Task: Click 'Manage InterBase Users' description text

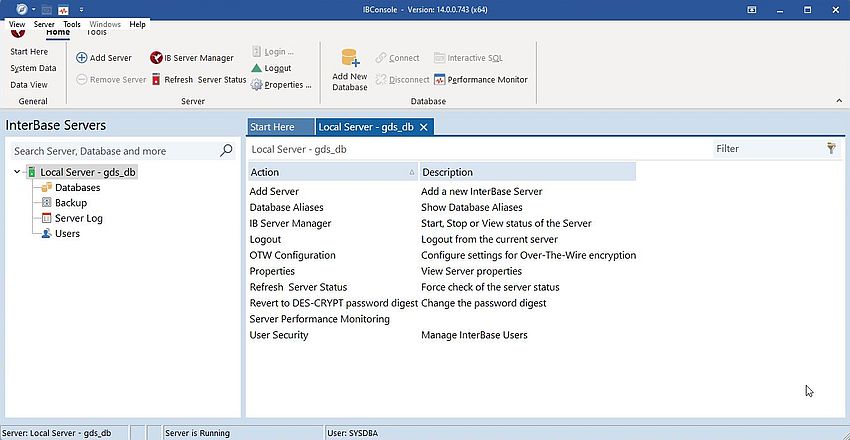Action: pos(474,335)
